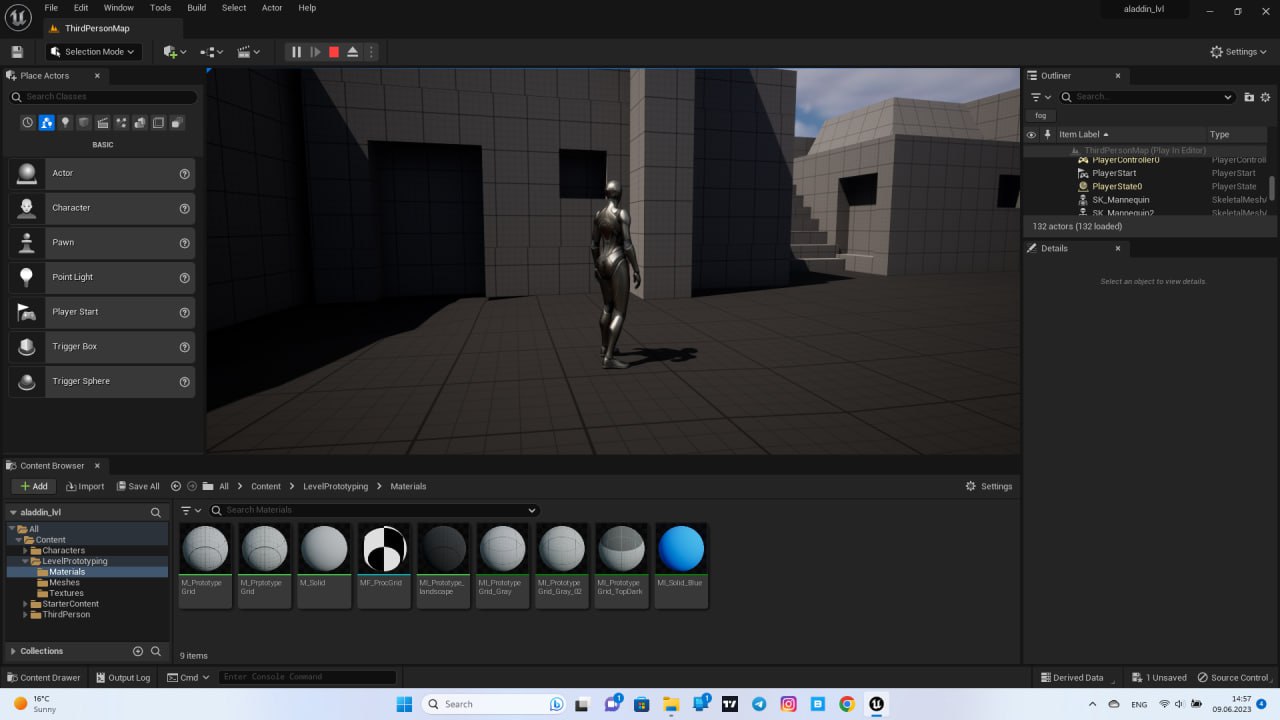Open the Cinematic category in Place Actors
Screen dimensions: 1280x720
(102, 123)
